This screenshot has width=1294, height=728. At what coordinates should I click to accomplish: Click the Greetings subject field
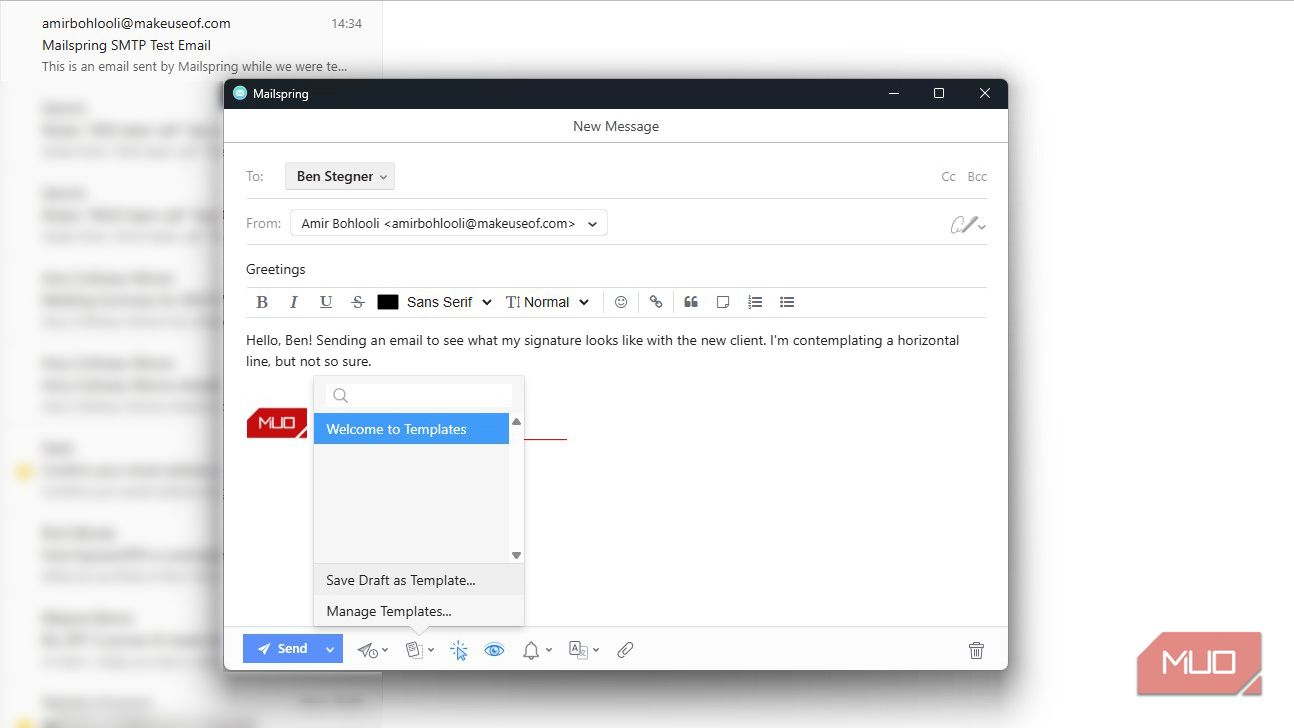click(x=616, y=269)
